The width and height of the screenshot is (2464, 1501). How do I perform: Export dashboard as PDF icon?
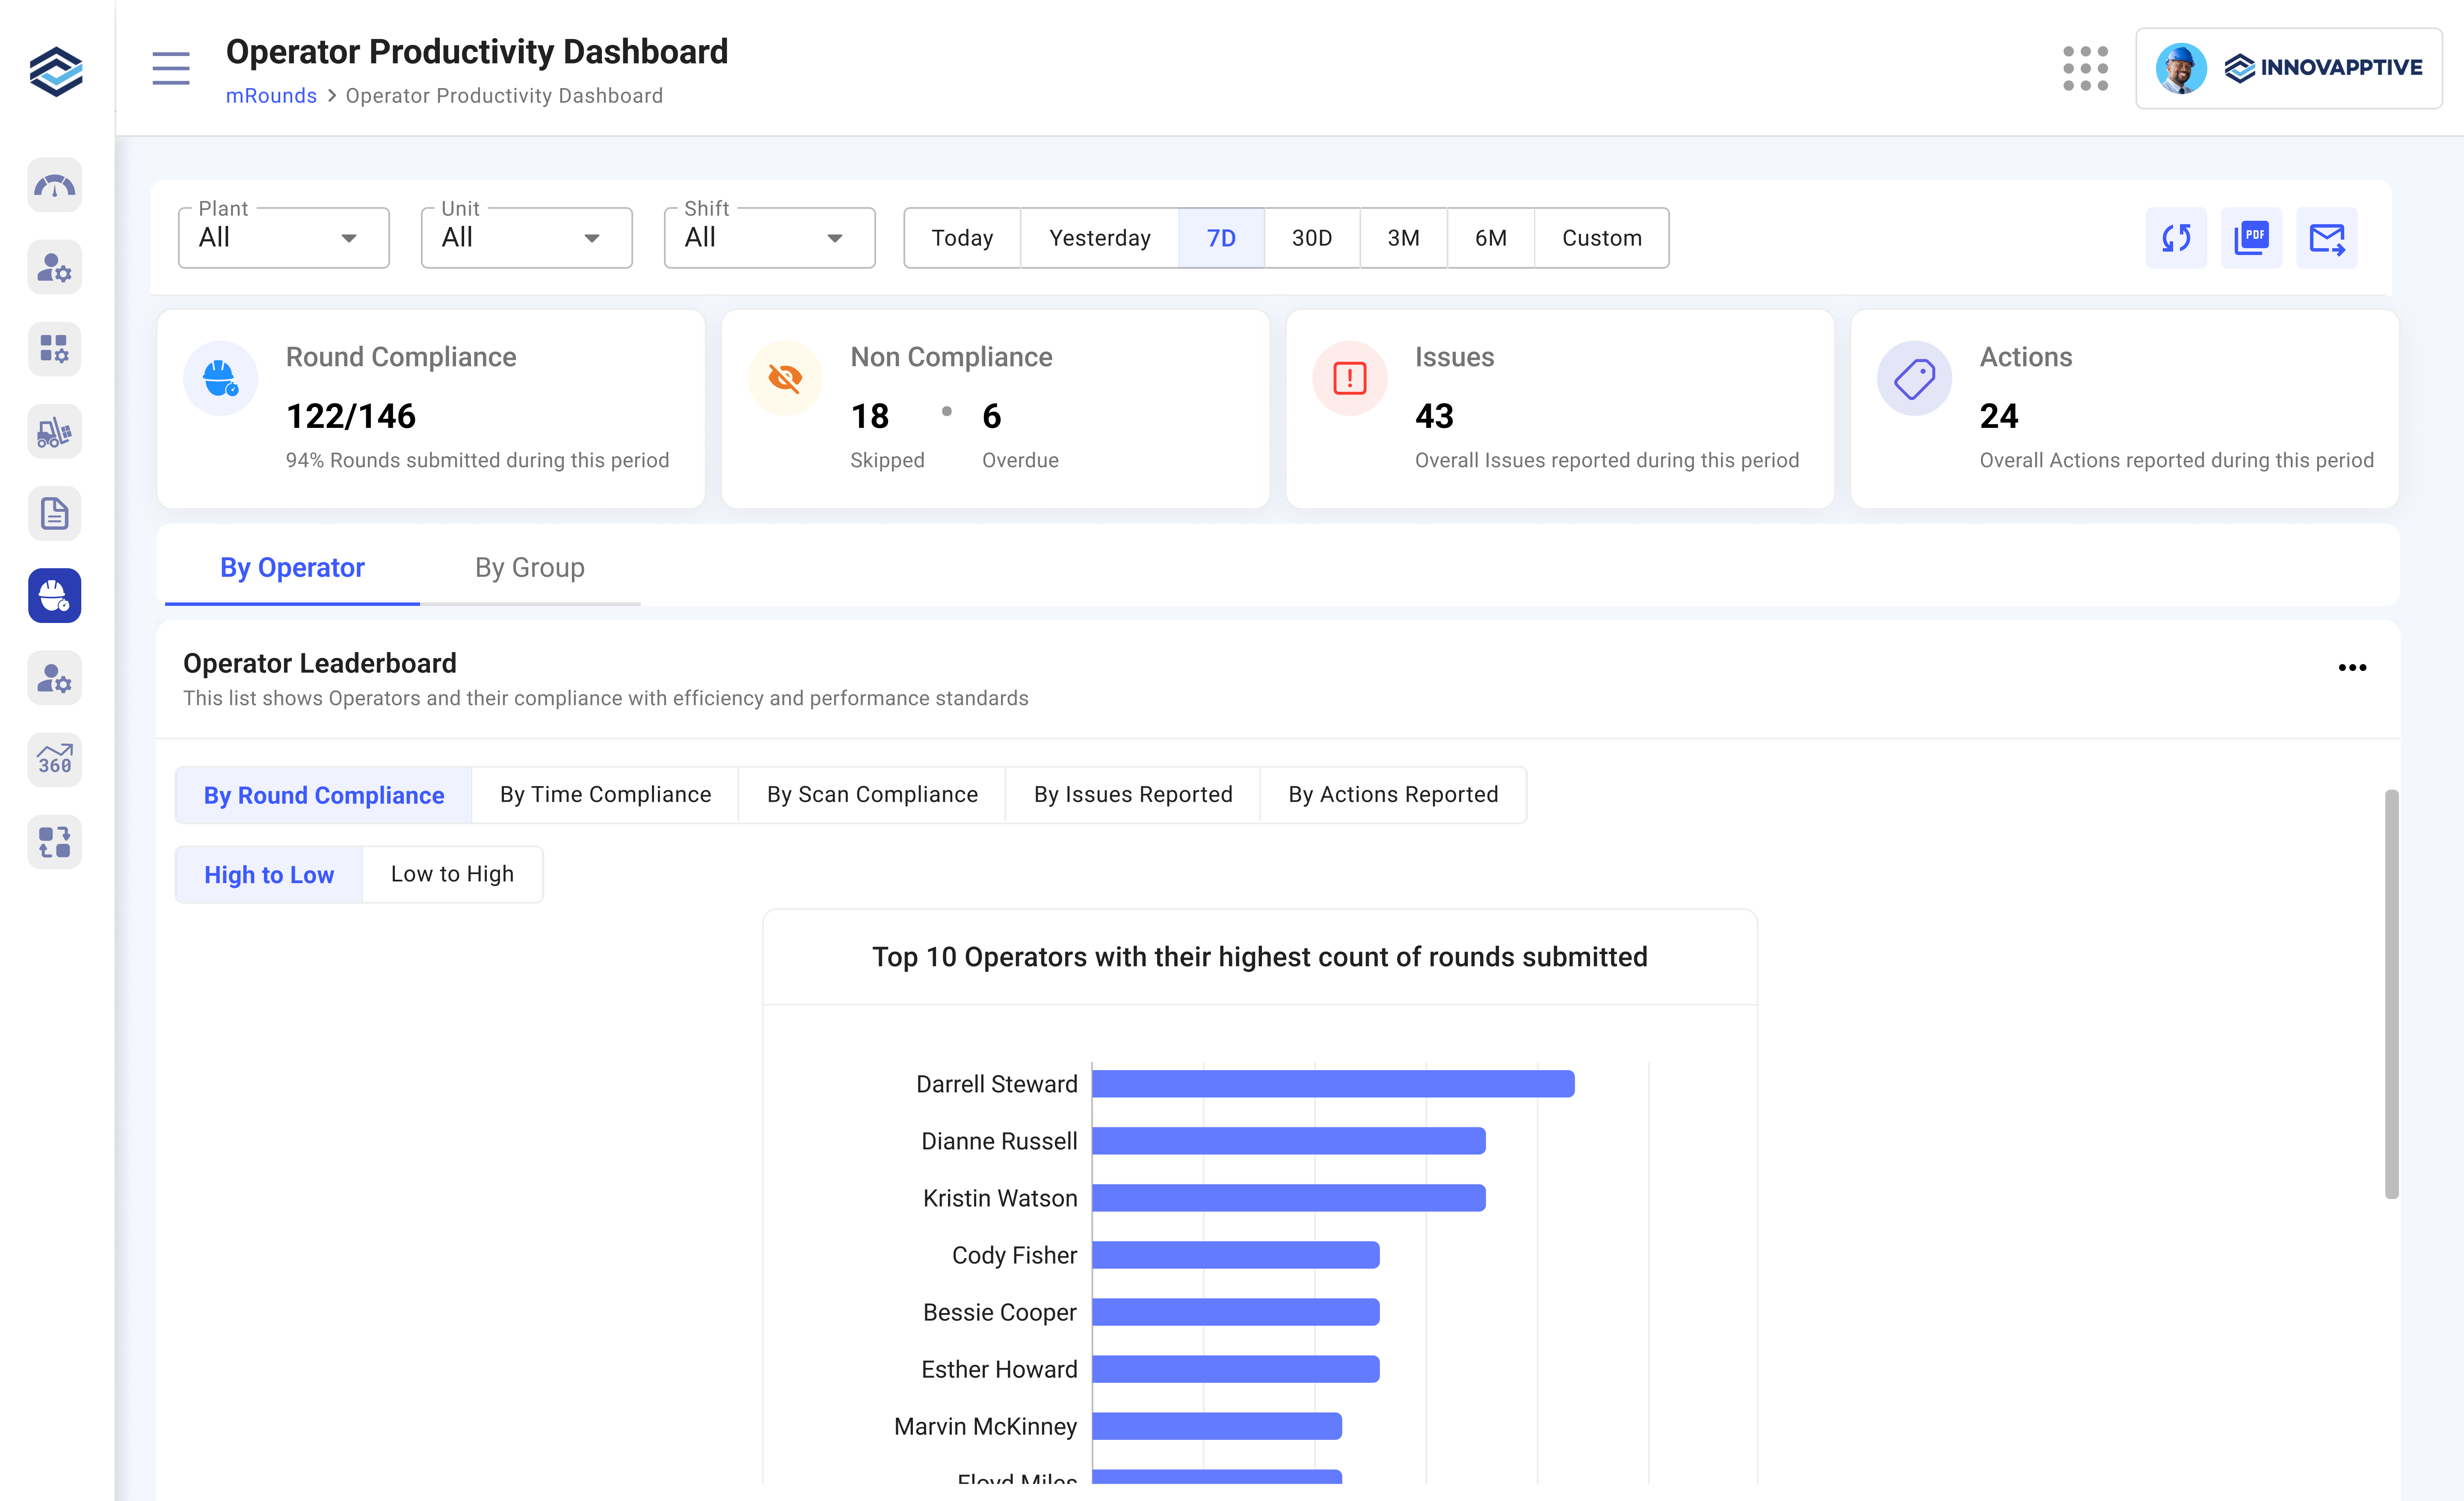coord(2251,238)
